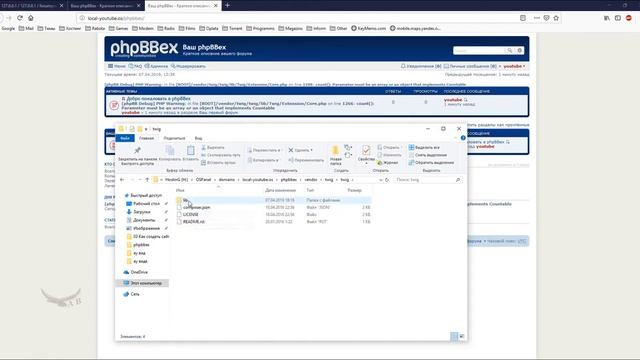Viewport: 640px width, 360px height.
Task: Click the Explorer address bar refresh icon
Action: pos(387,180)
